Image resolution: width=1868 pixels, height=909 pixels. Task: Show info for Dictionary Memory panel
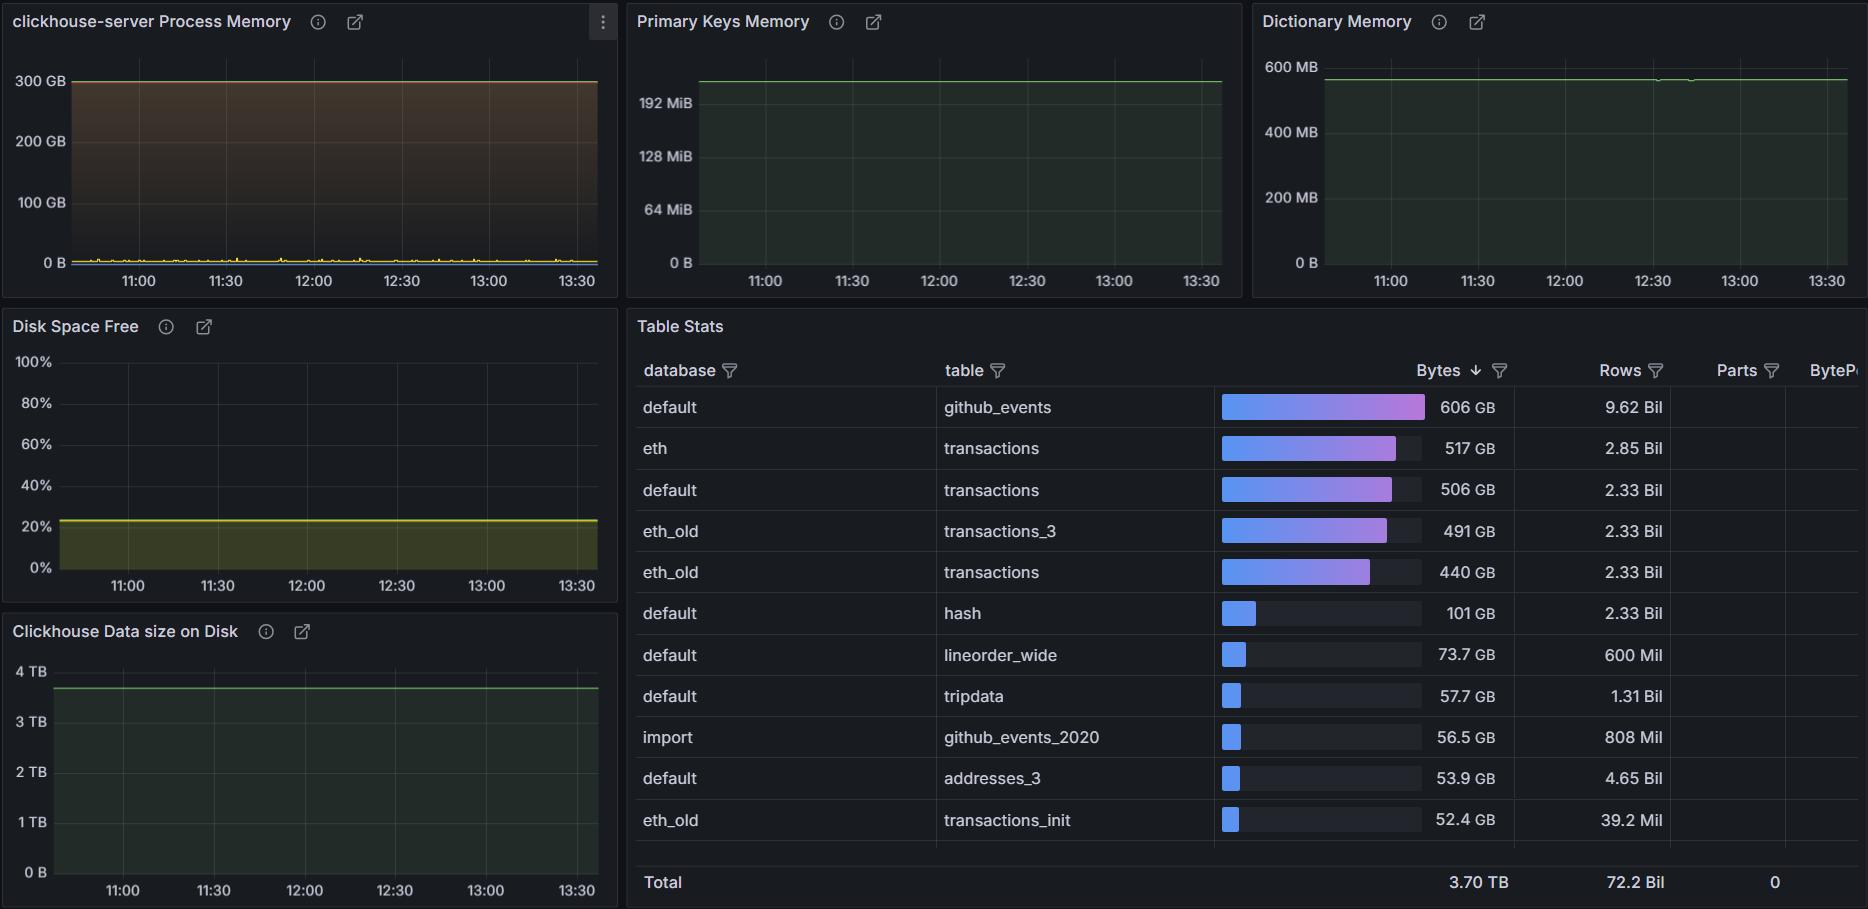pos(1439,22)
